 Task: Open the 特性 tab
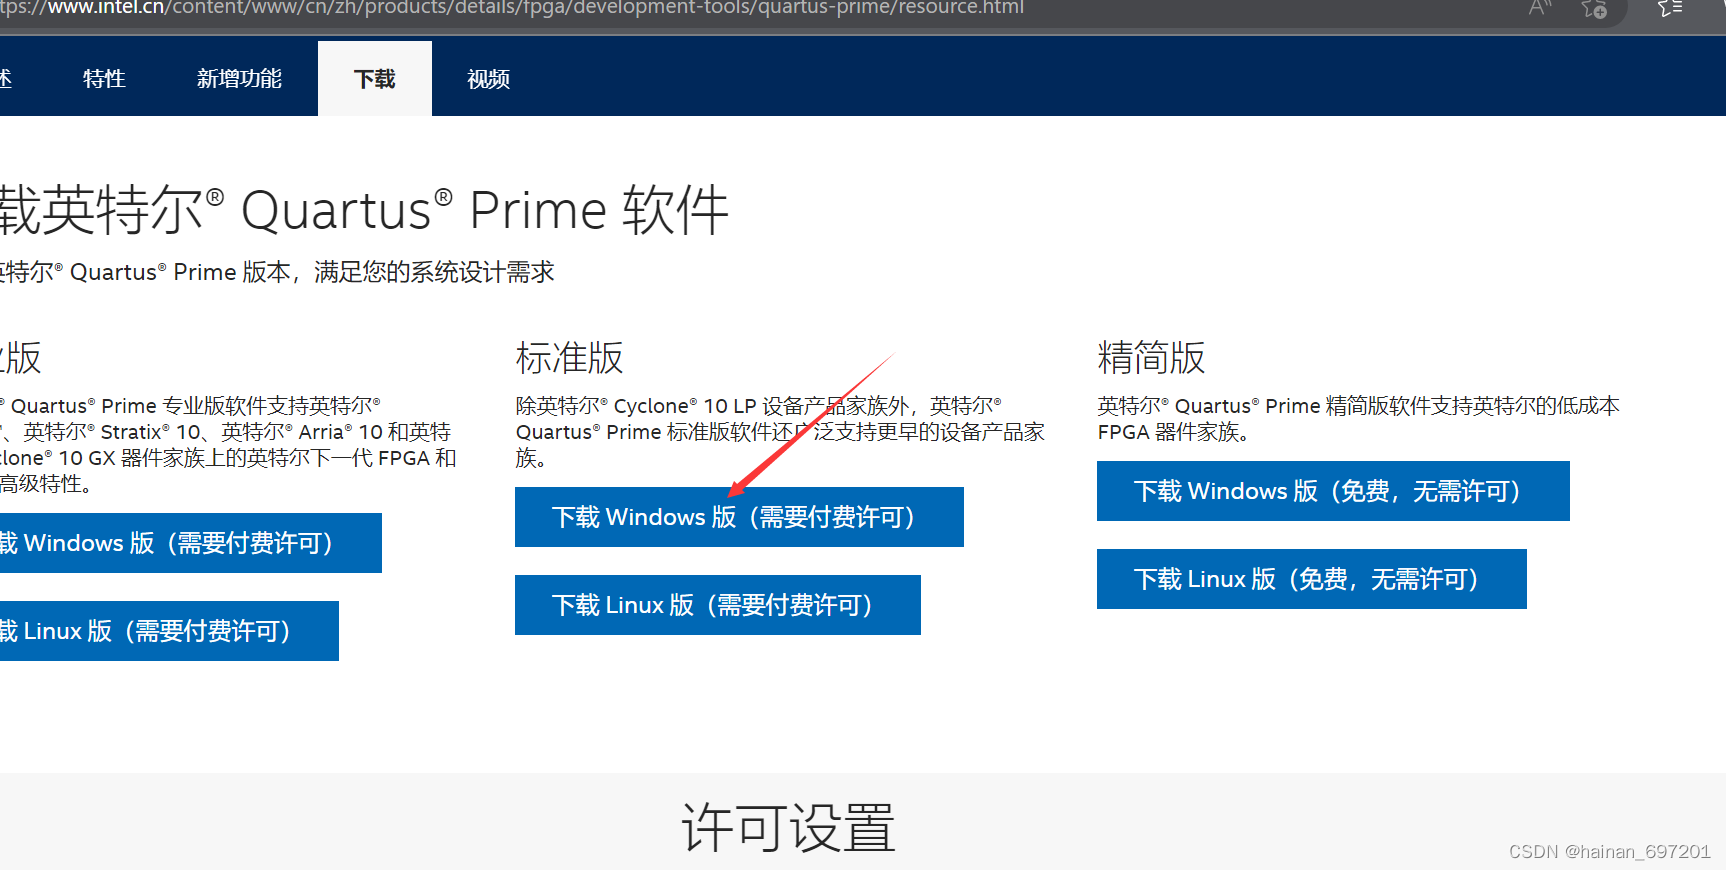(104, 79)
